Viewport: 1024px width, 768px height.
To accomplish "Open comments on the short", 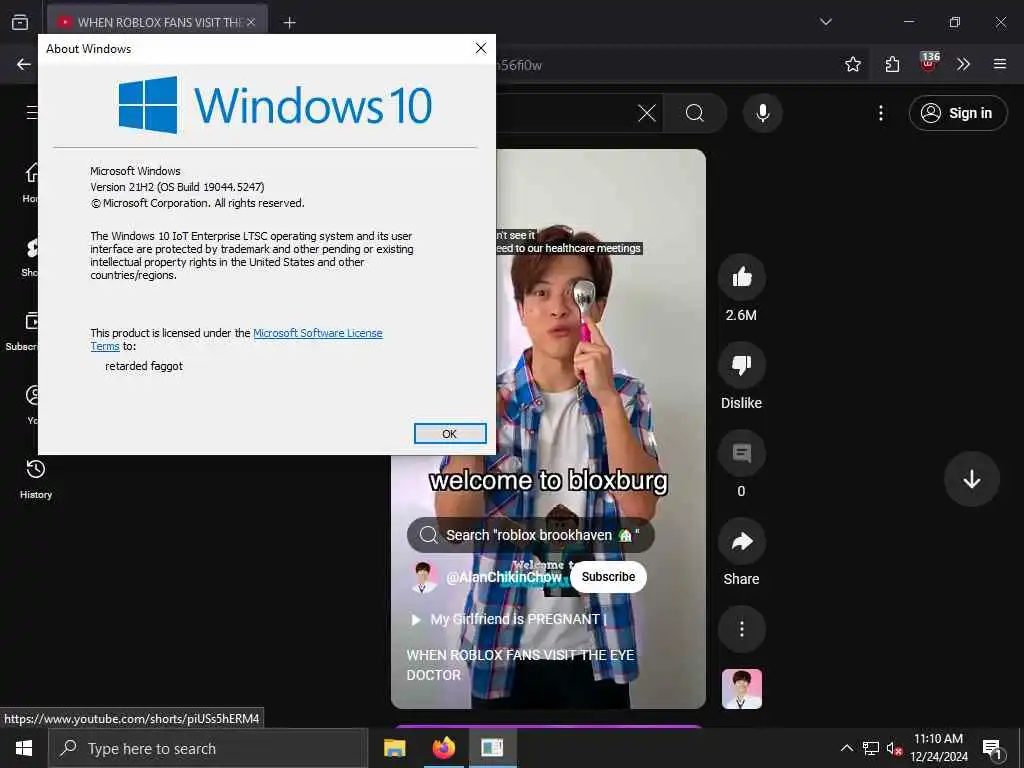I will point(741,453).
